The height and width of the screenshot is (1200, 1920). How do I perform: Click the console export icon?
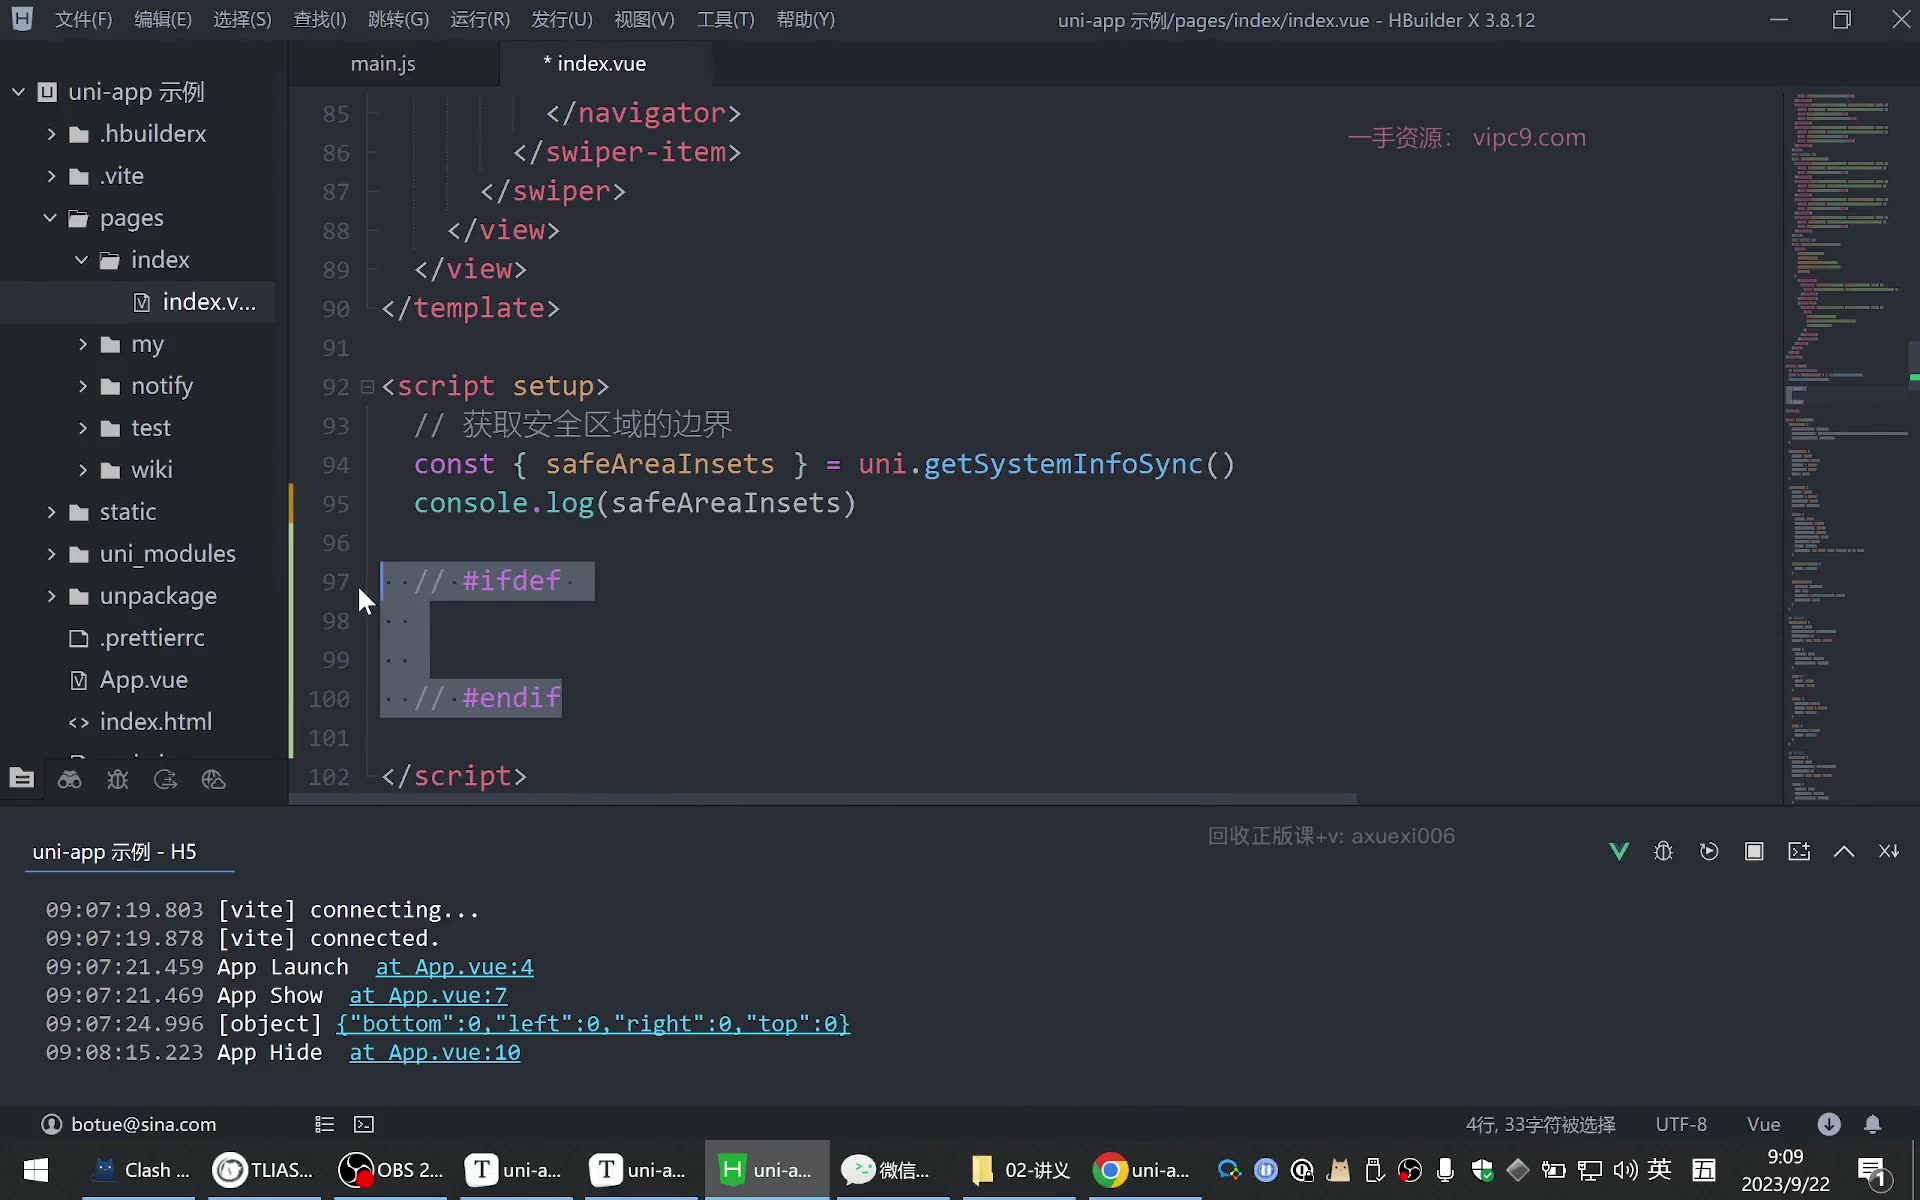(x=1799, y=851)
